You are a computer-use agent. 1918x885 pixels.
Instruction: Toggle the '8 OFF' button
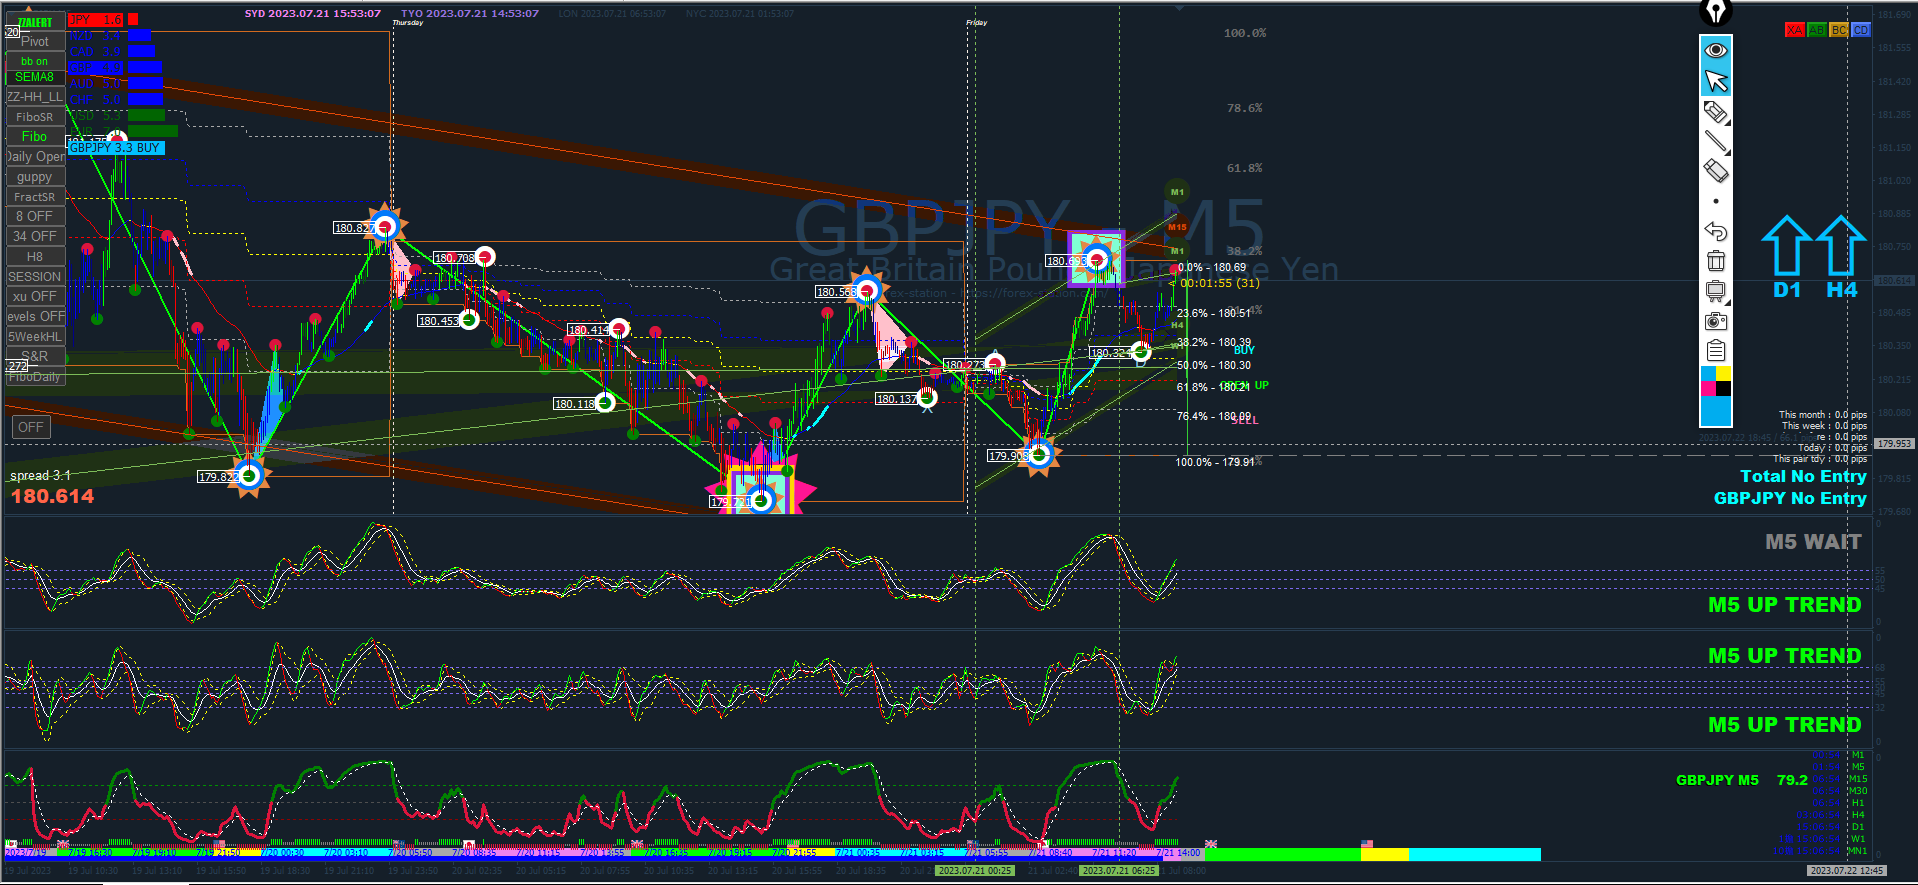[x=35, y=216]
